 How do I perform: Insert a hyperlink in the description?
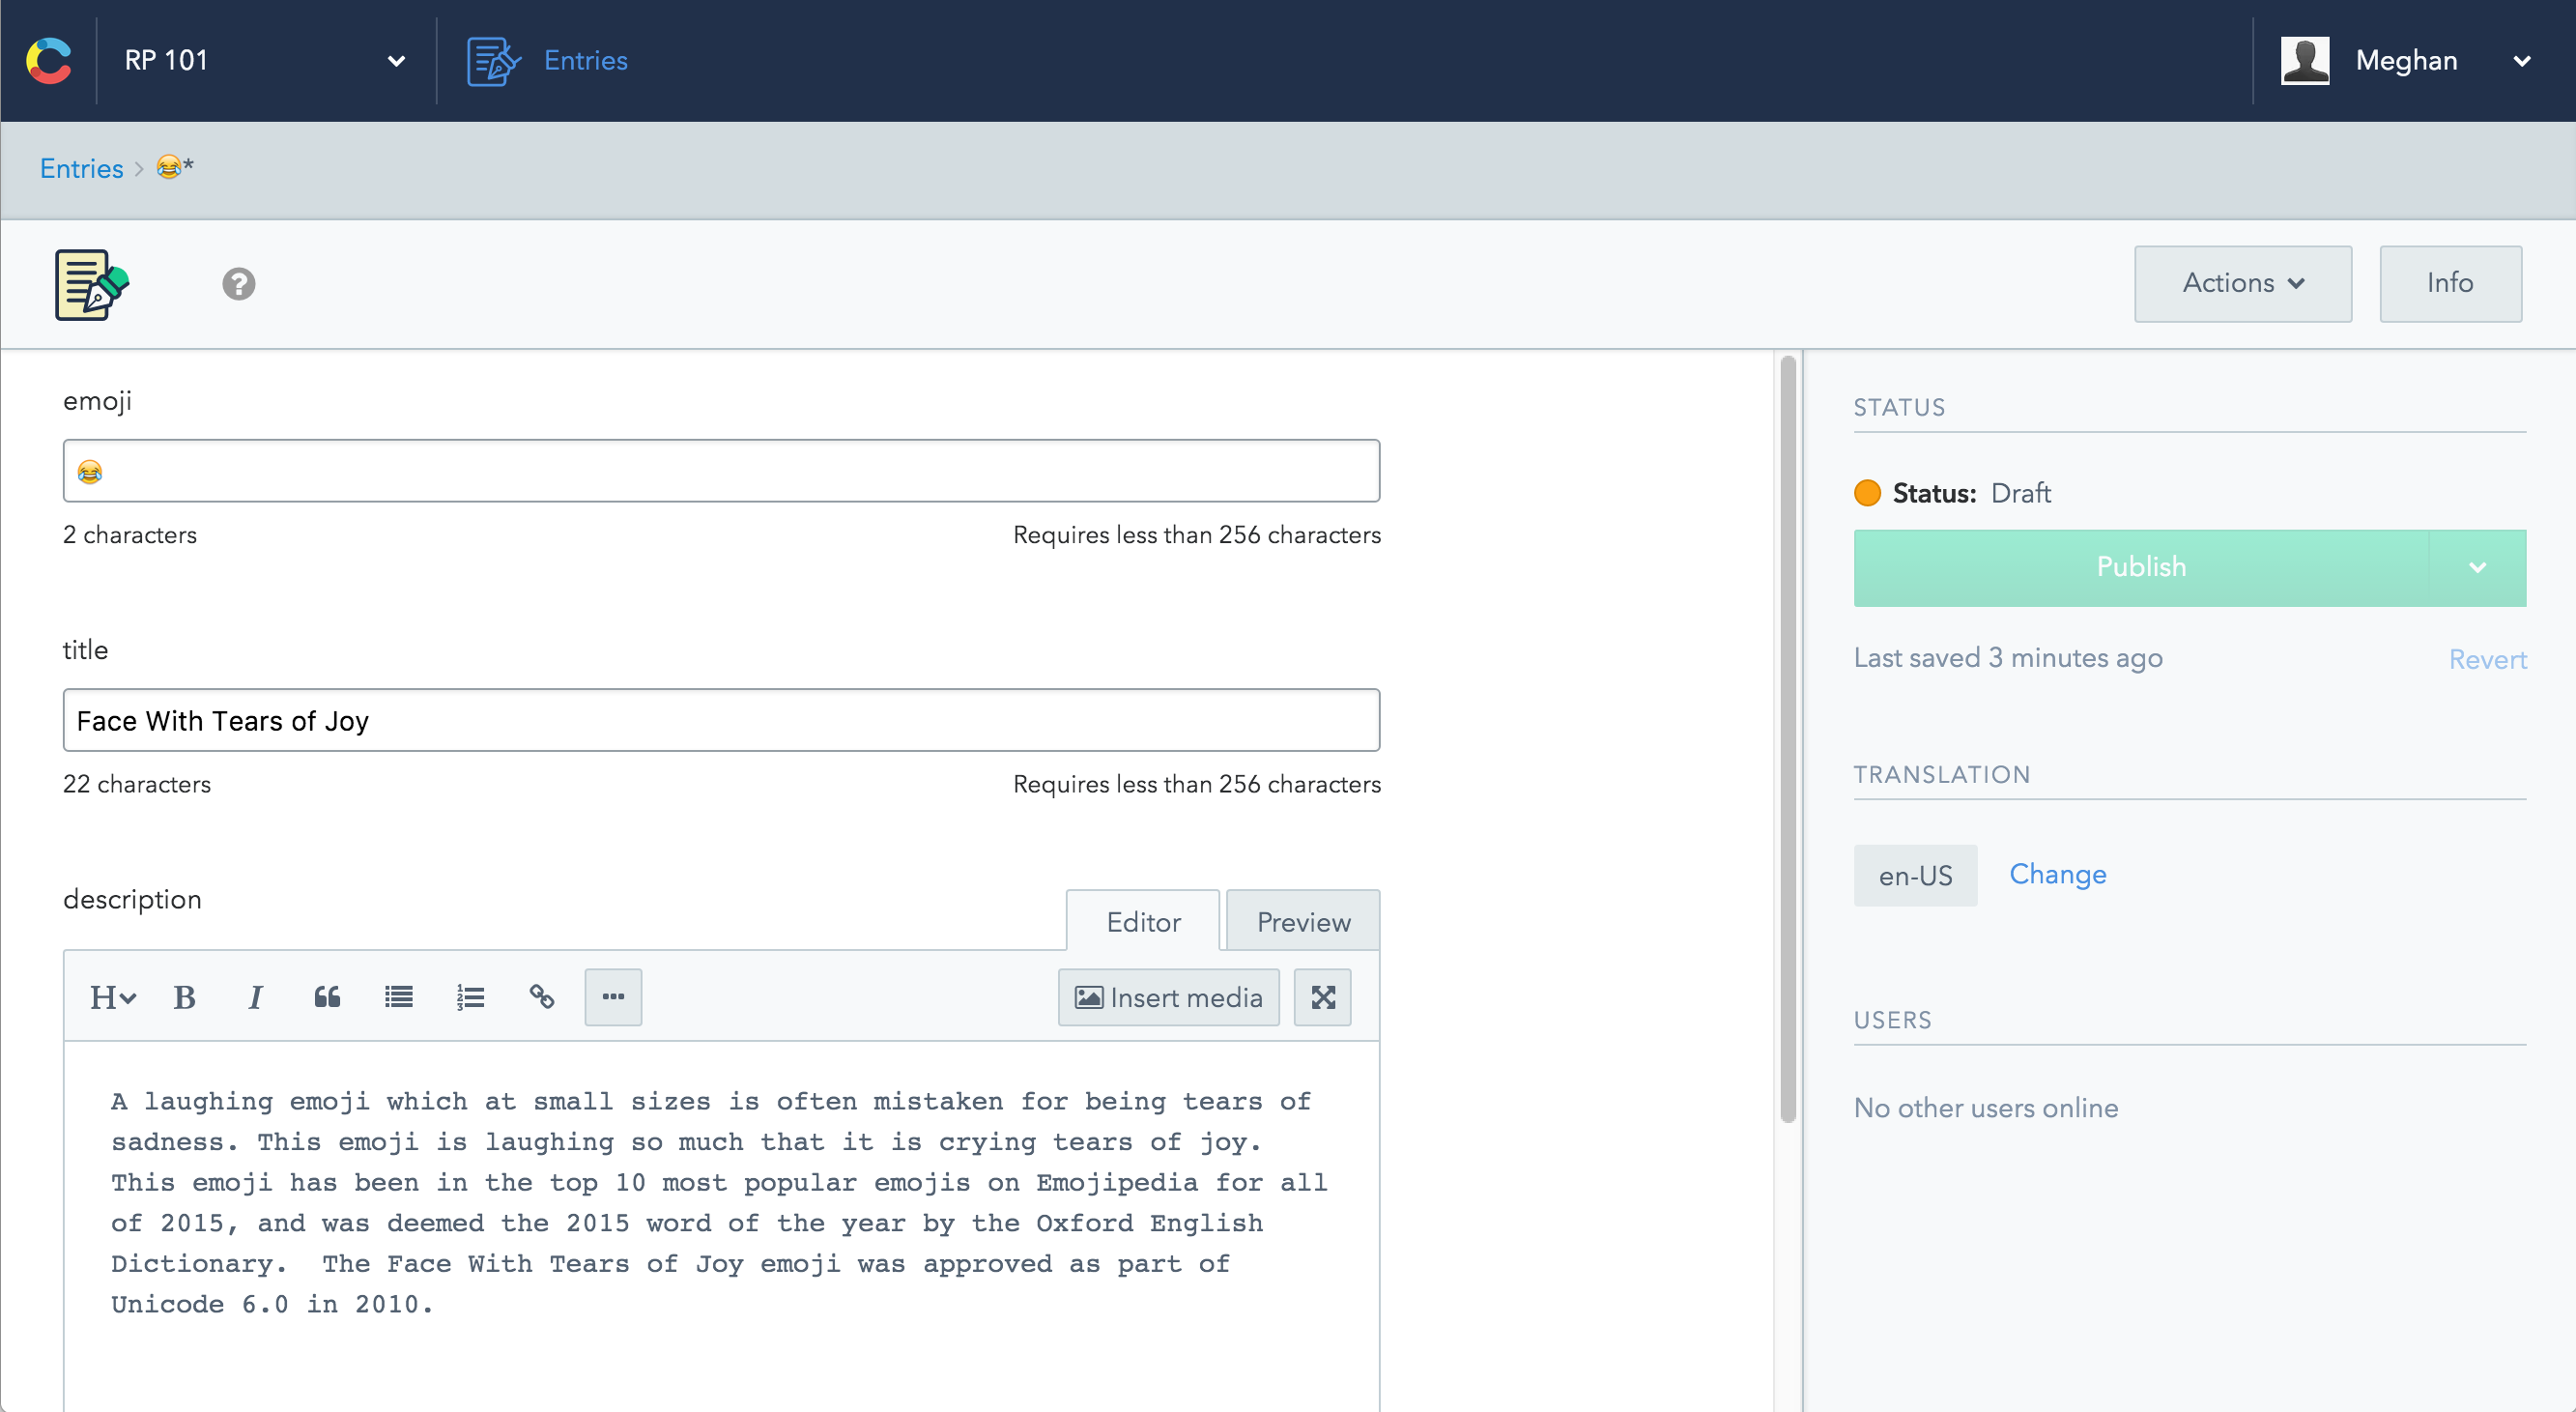tap(542, 997)
